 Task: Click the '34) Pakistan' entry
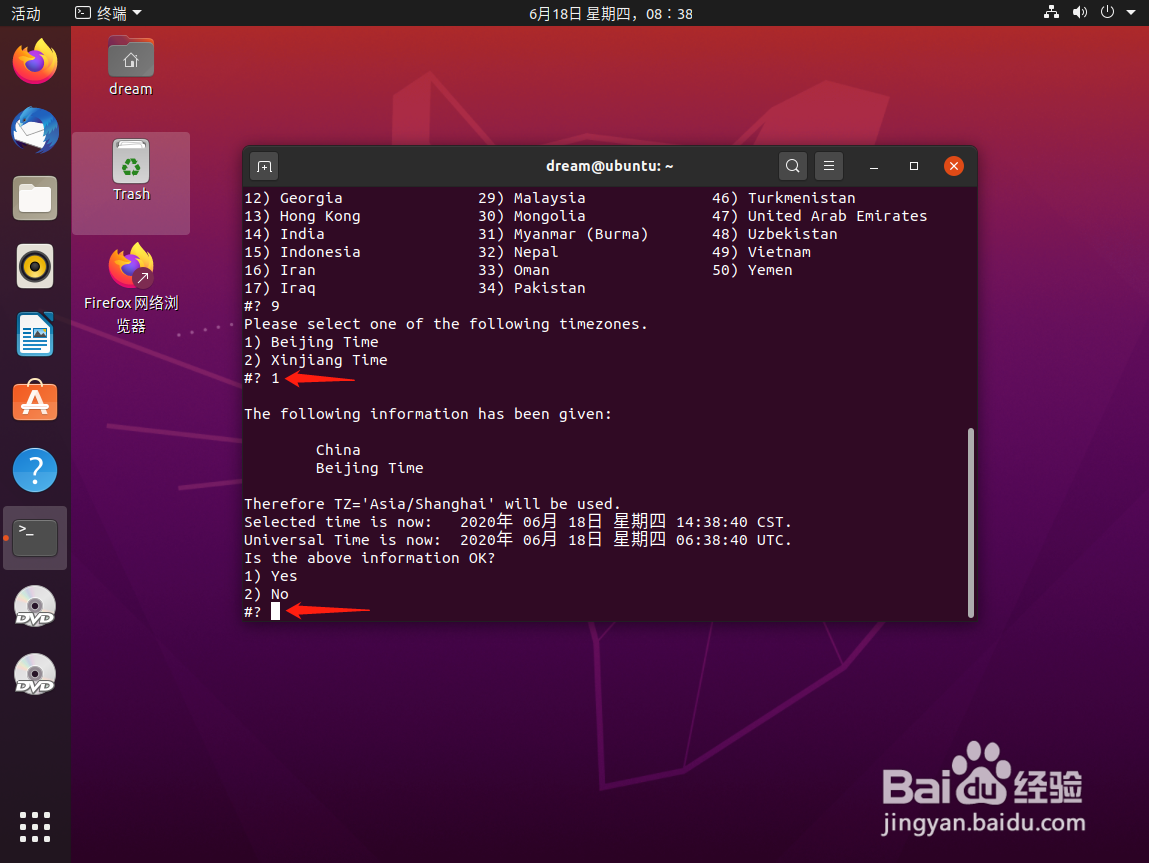[531, 288]
